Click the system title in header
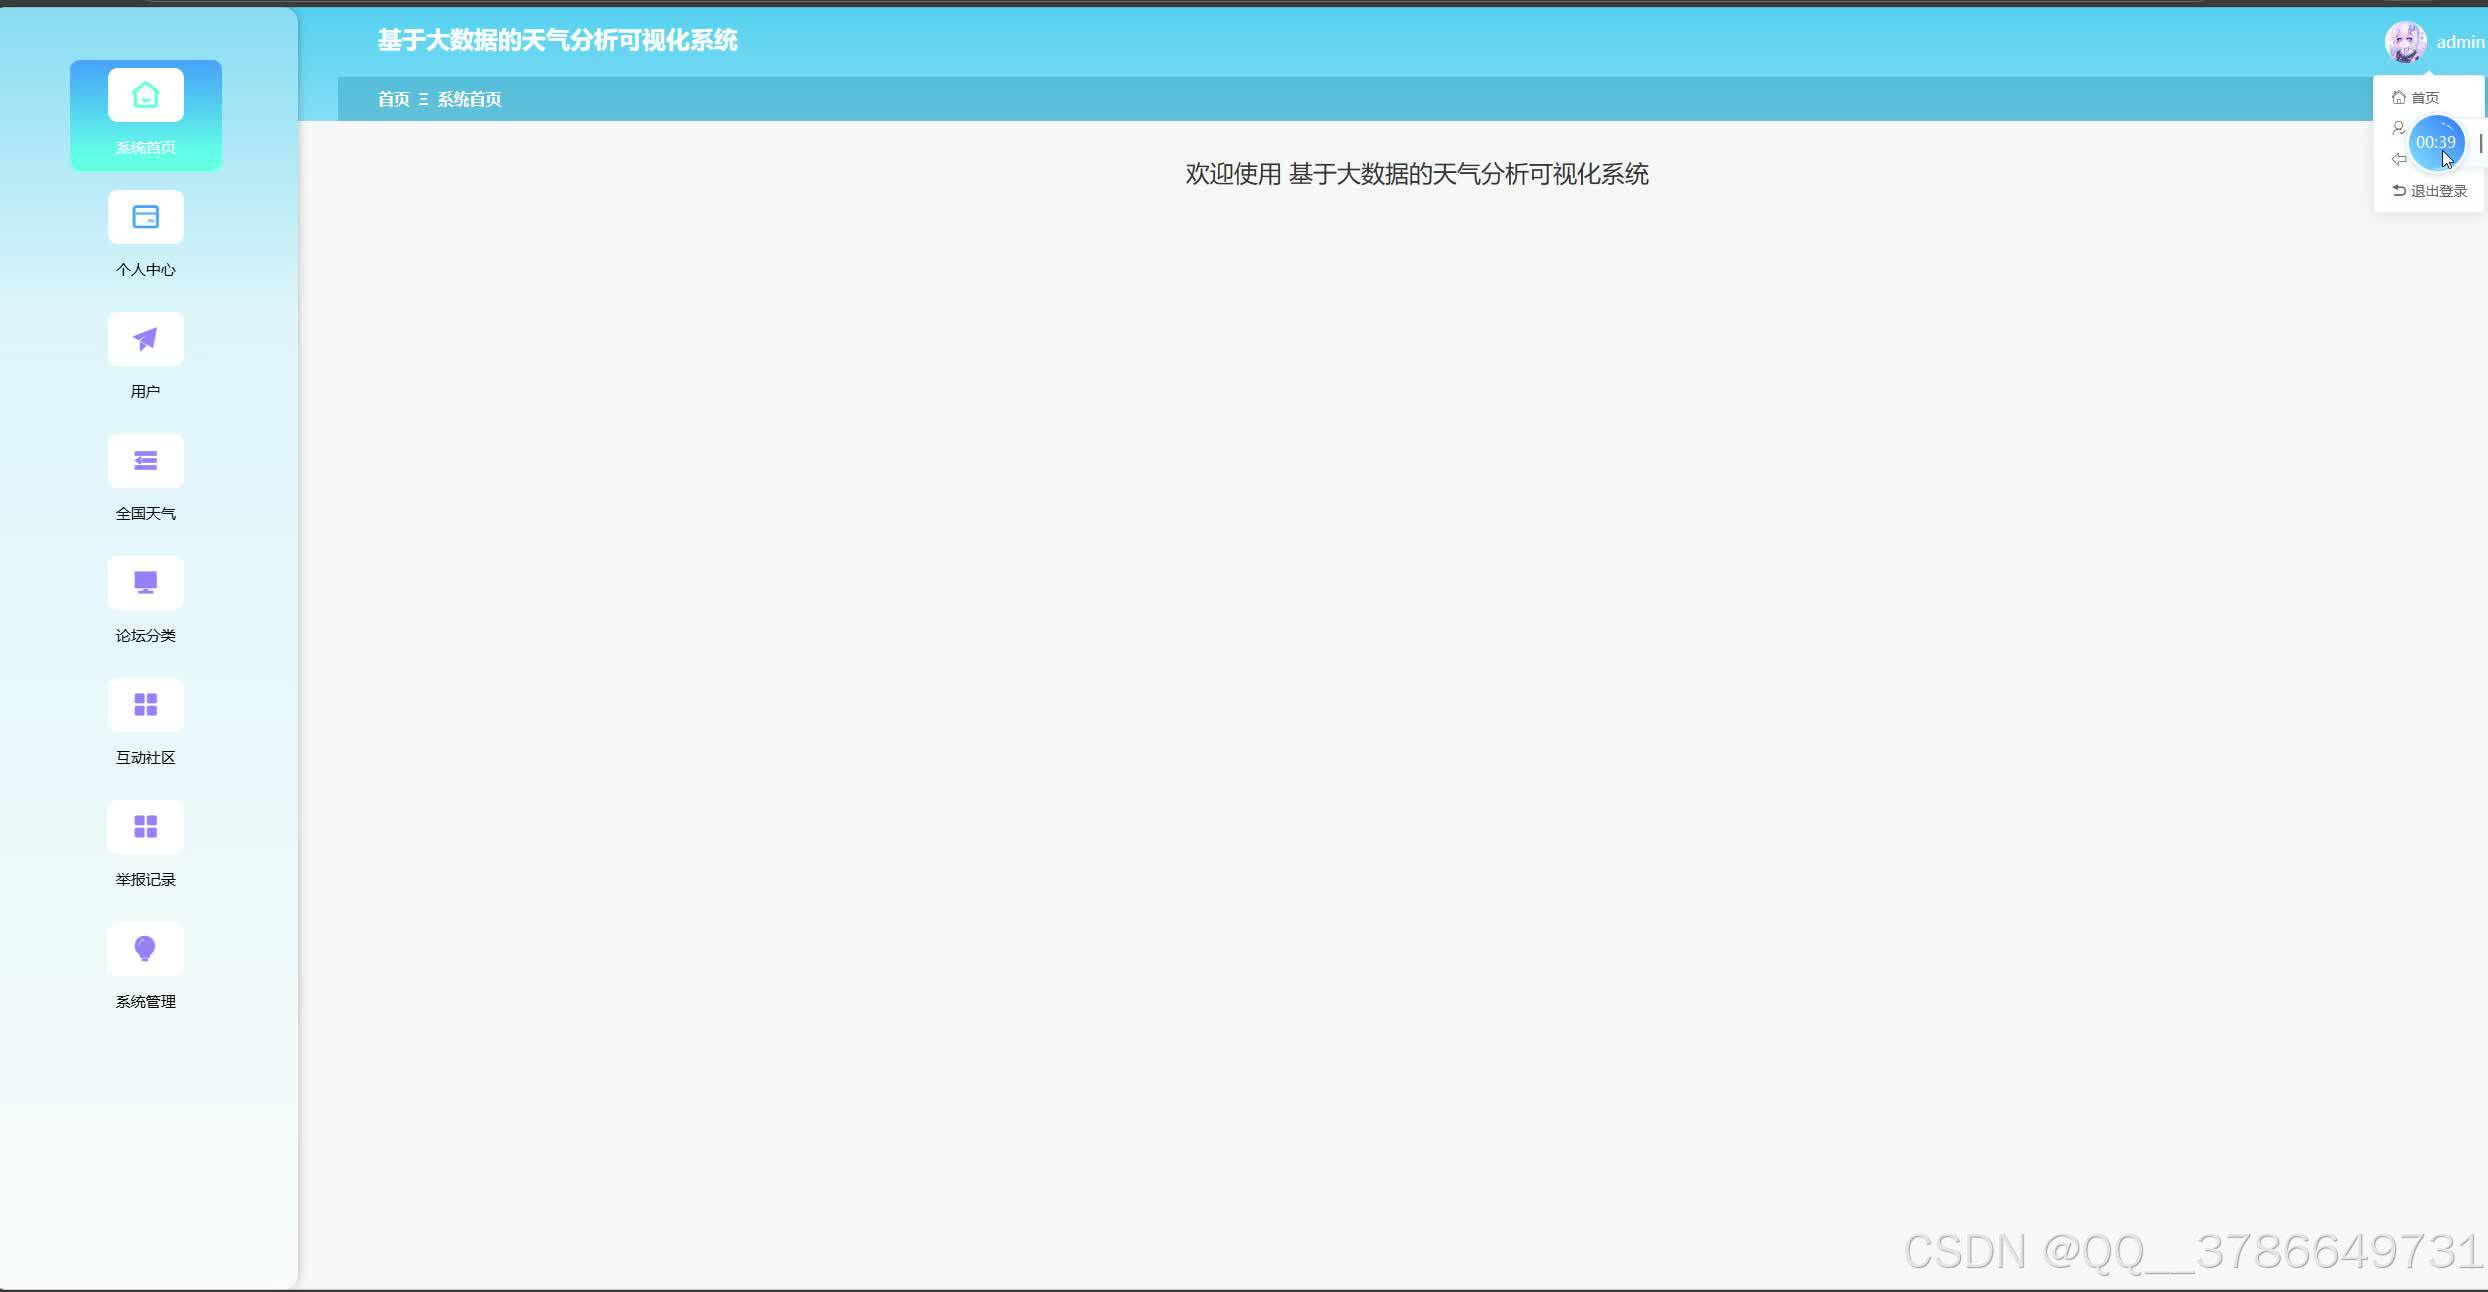 click(557, 40)
